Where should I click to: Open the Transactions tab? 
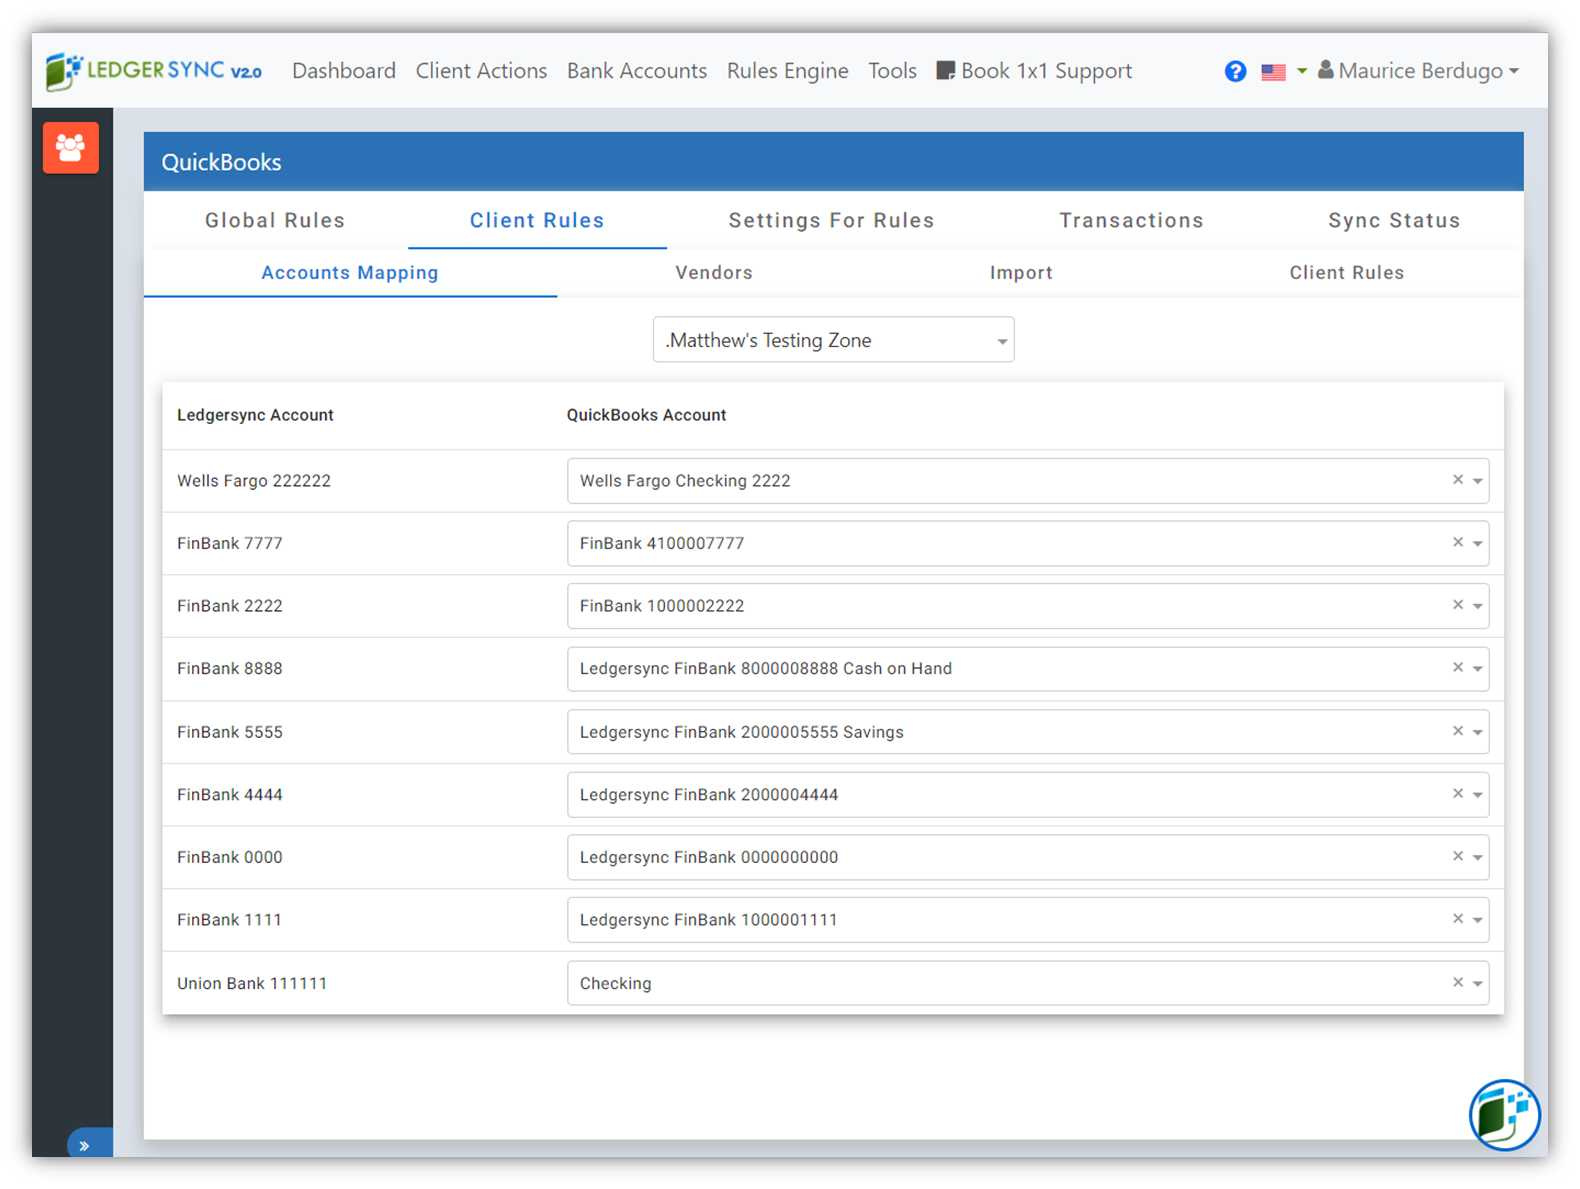click(x=1131, y=220)
